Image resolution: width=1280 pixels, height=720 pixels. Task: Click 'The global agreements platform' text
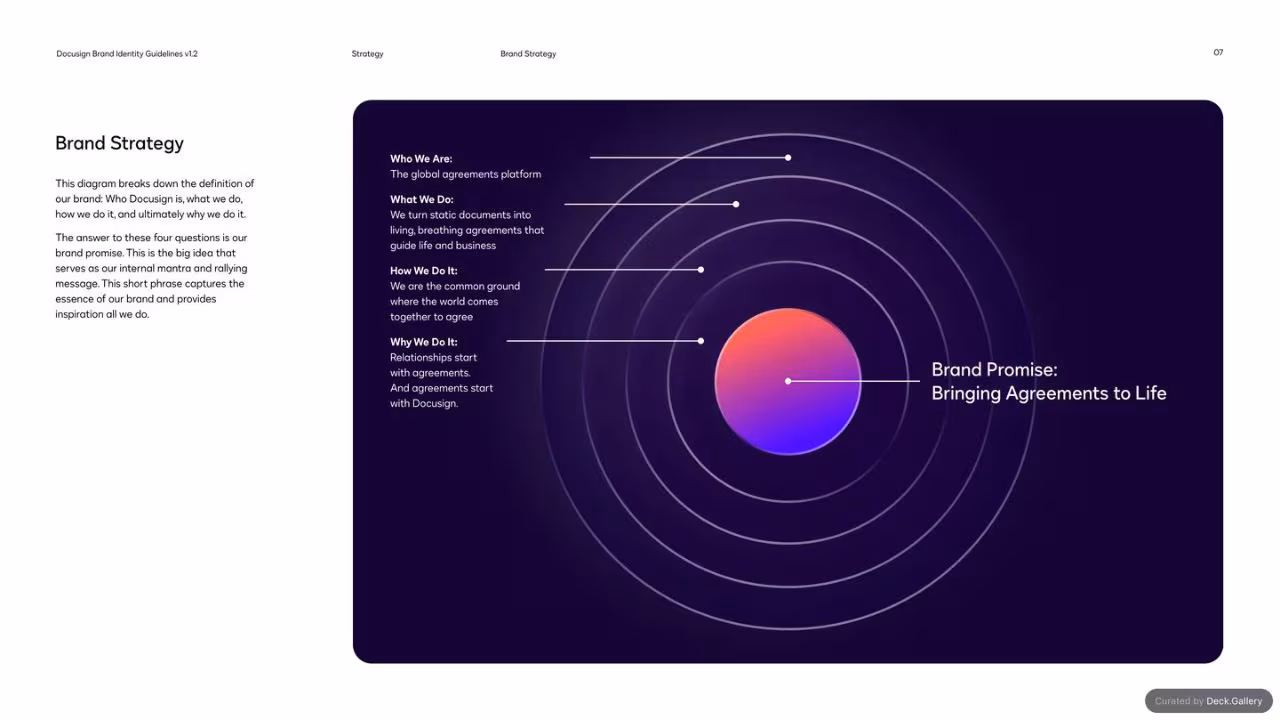[466, 174]
